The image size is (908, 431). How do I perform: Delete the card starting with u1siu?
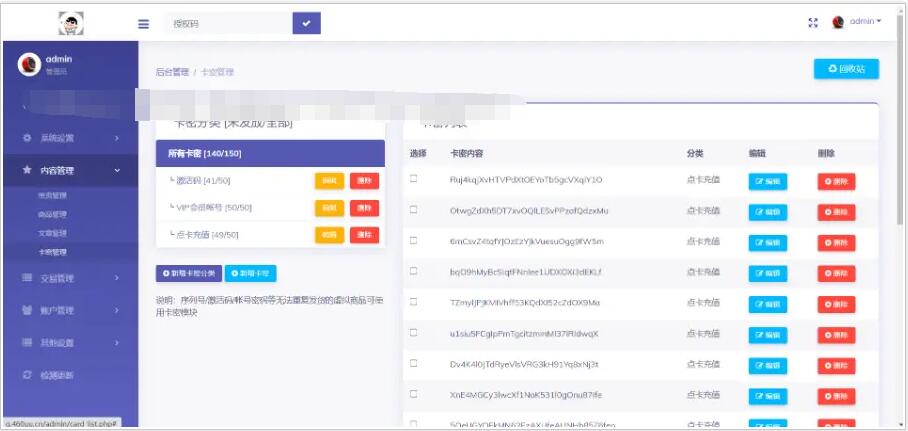(x=836, y=335)
